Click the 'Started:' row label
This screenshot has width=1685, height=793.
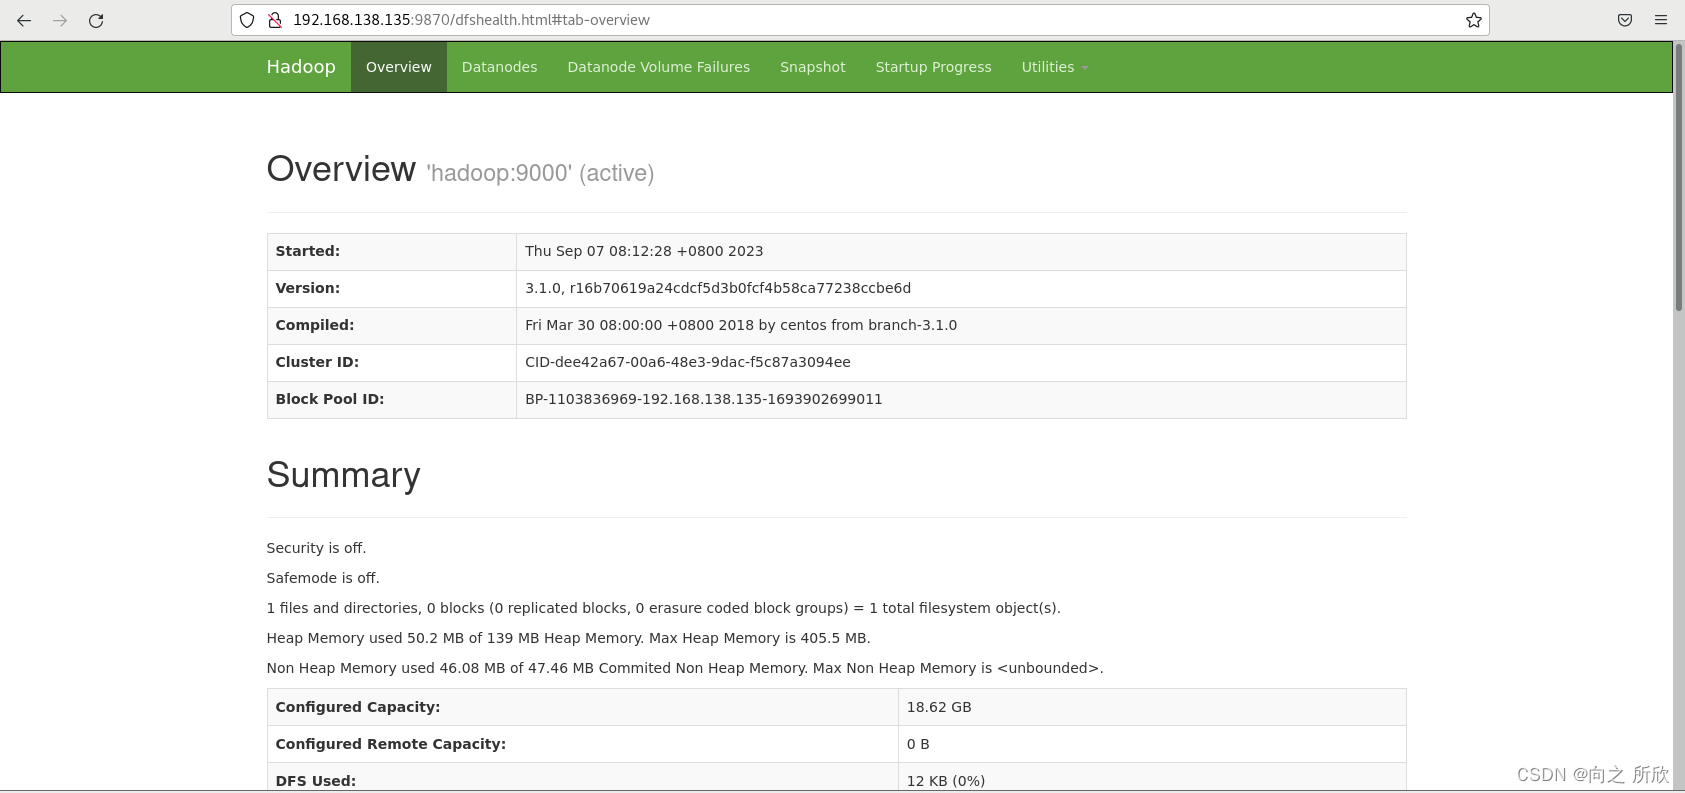click(308, 251)
